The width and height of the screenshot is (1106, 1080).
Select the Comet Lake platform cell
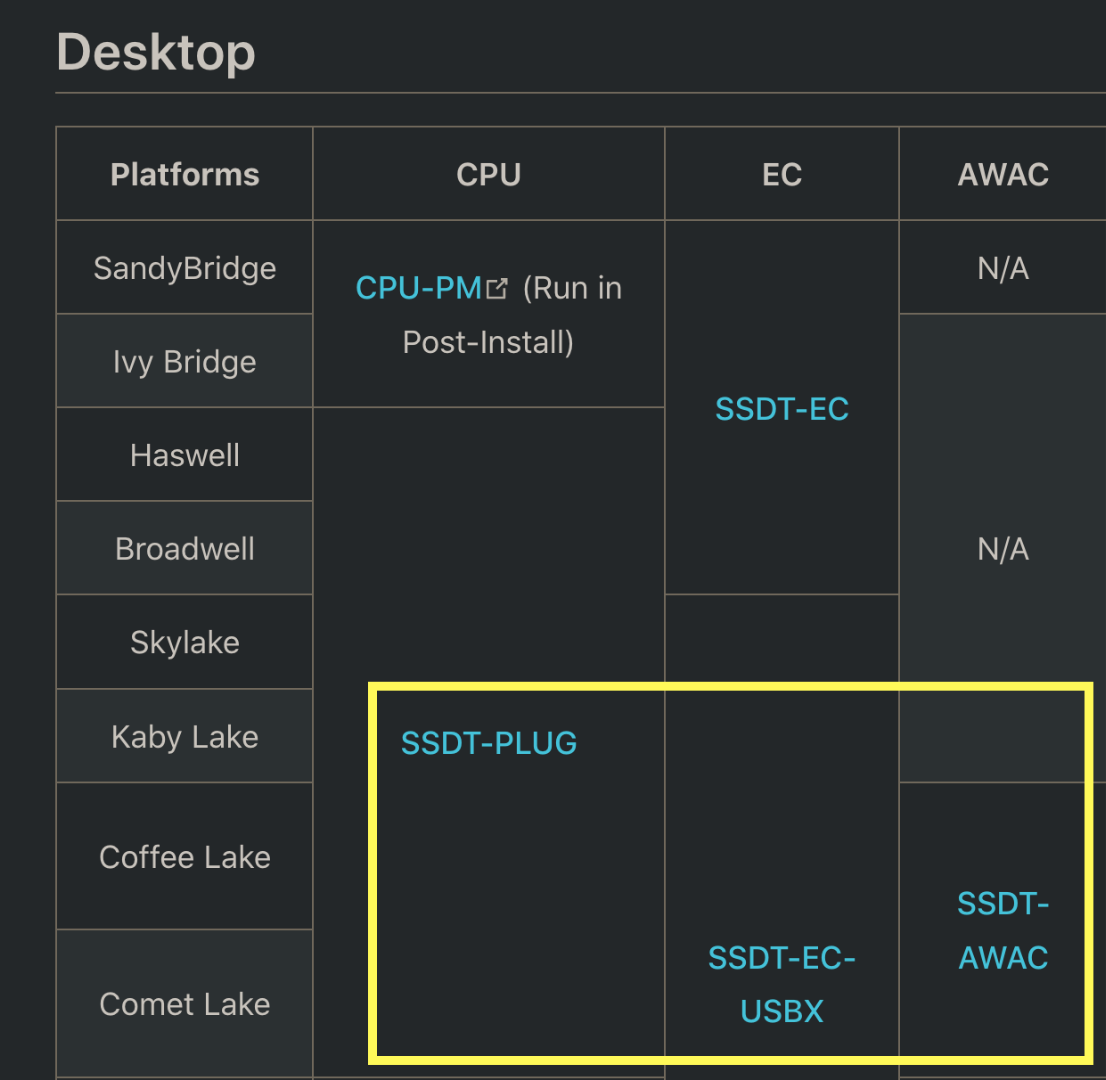click(185, 1004)
